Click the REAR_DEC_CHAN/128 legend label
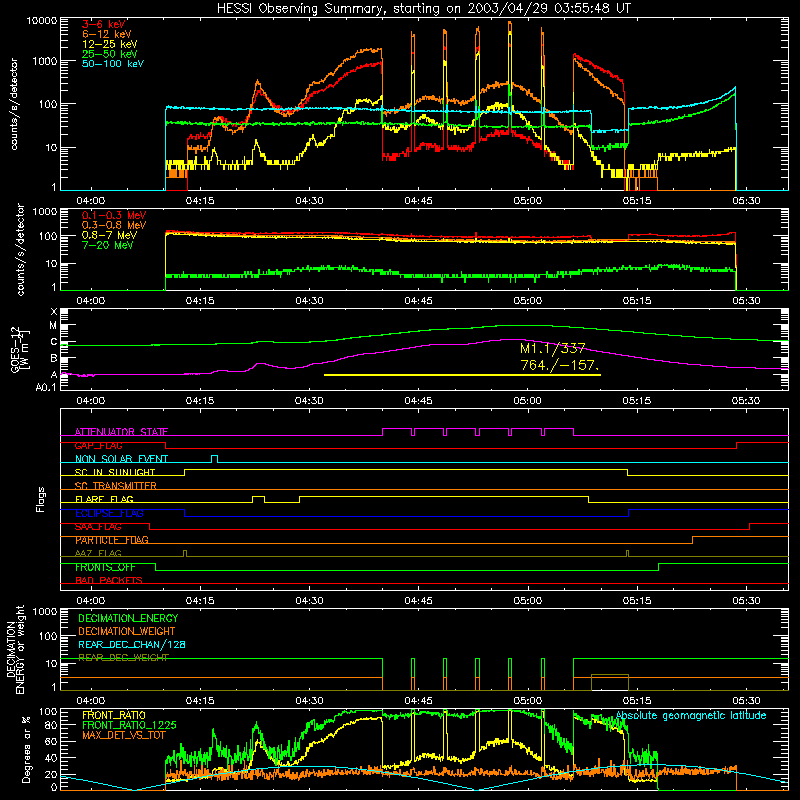The image size is (800, 800). coord(132,644)
